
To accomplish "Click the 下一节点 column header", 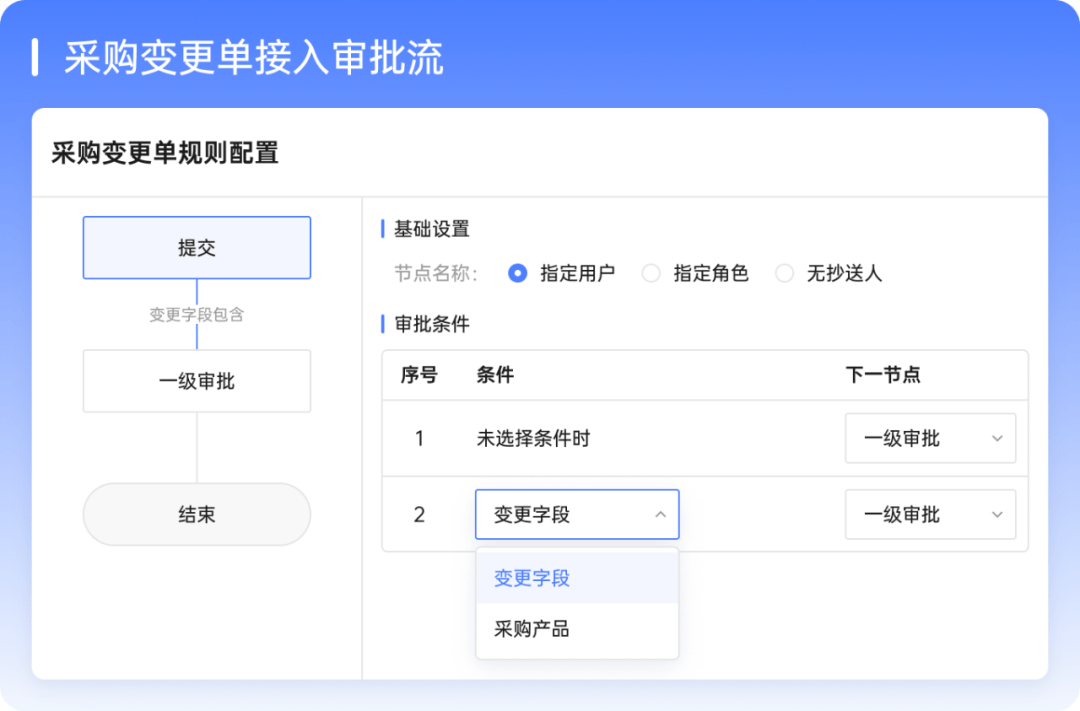I will (883, 375).
